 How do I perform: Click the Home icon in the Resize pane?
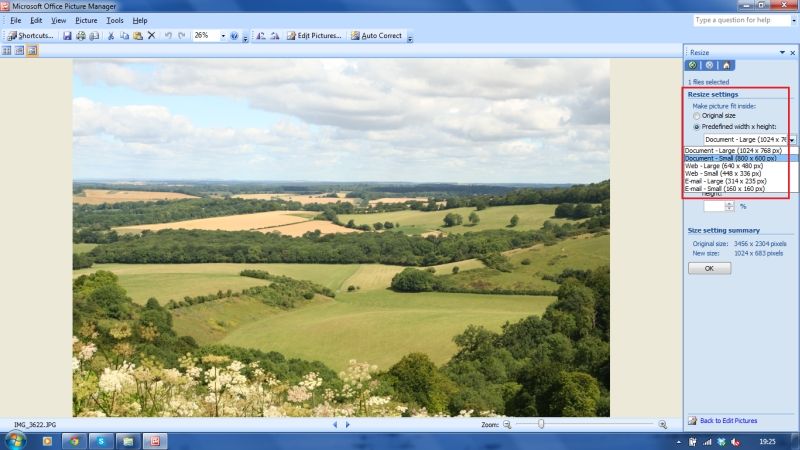(x=727, y=65)
